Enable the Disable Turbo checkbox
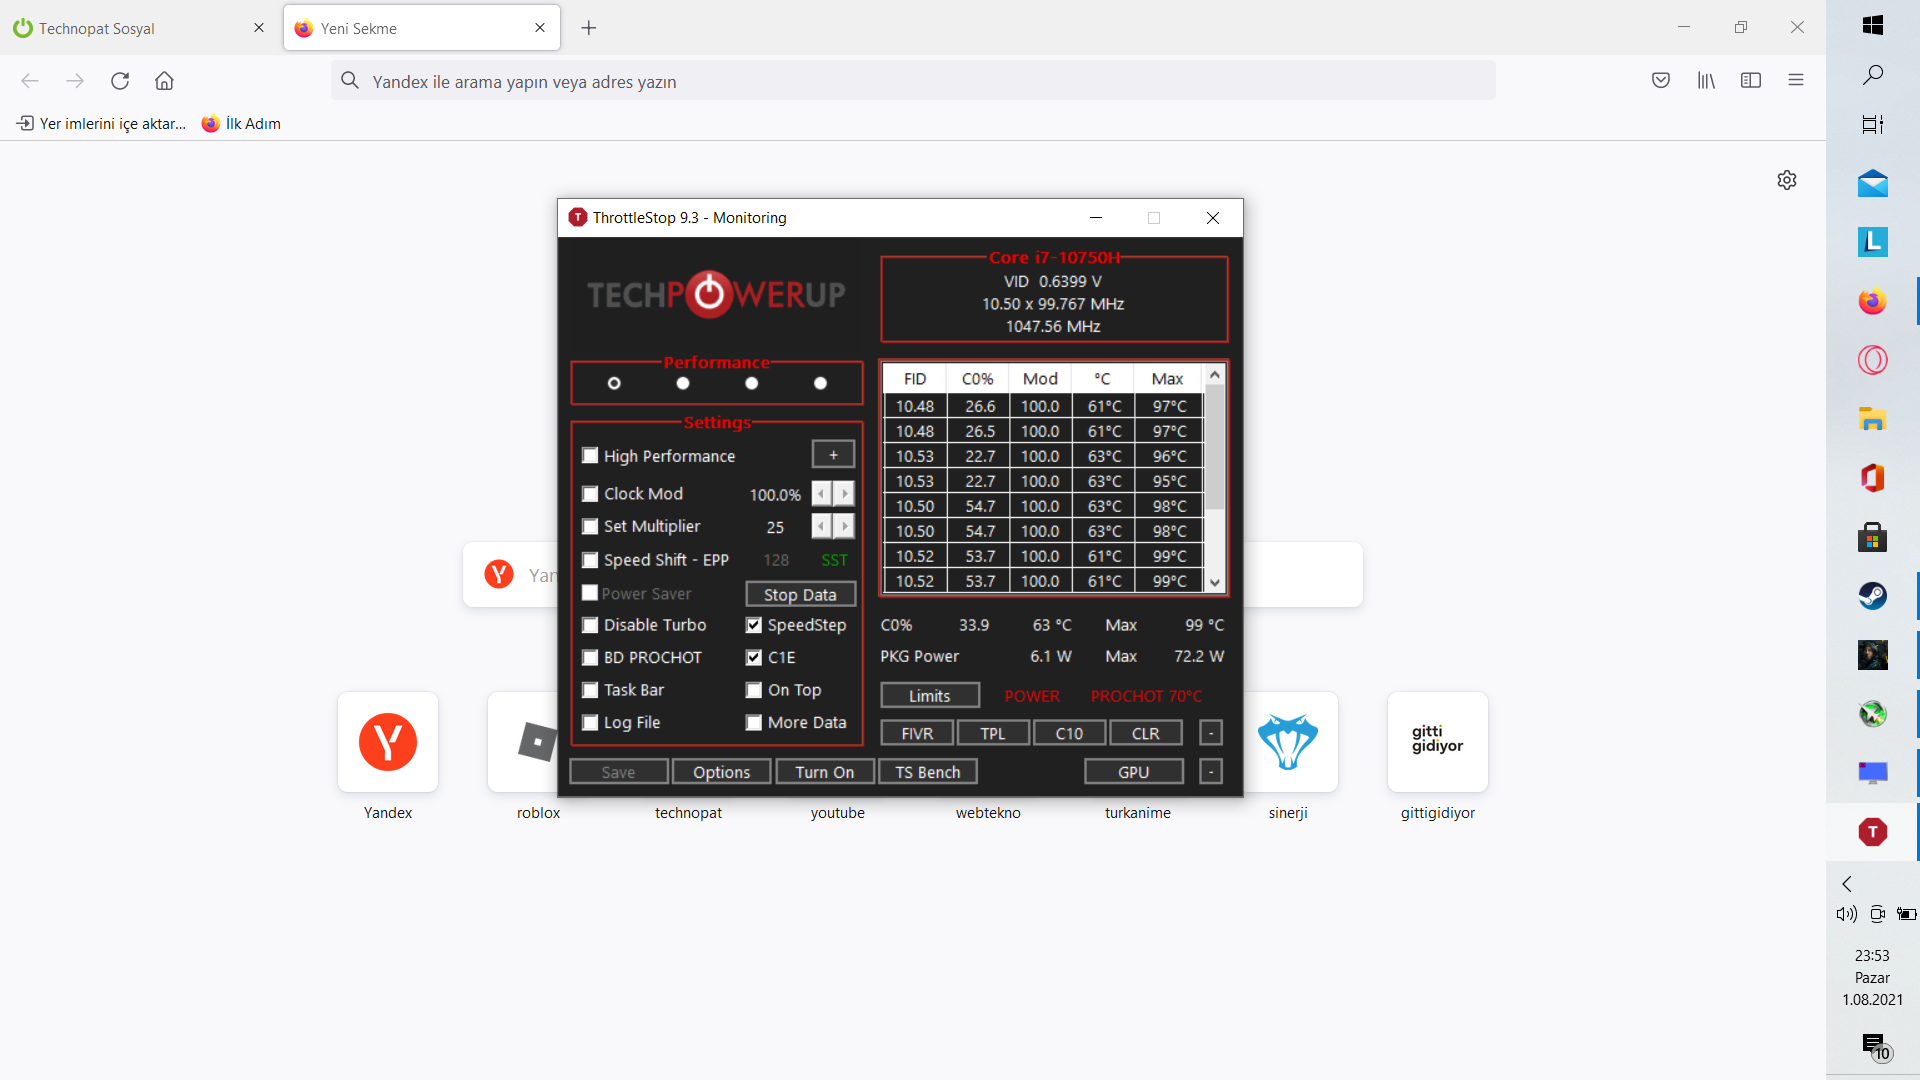The height and width of the screenshot is (1080, 1920). coord(590,625)
